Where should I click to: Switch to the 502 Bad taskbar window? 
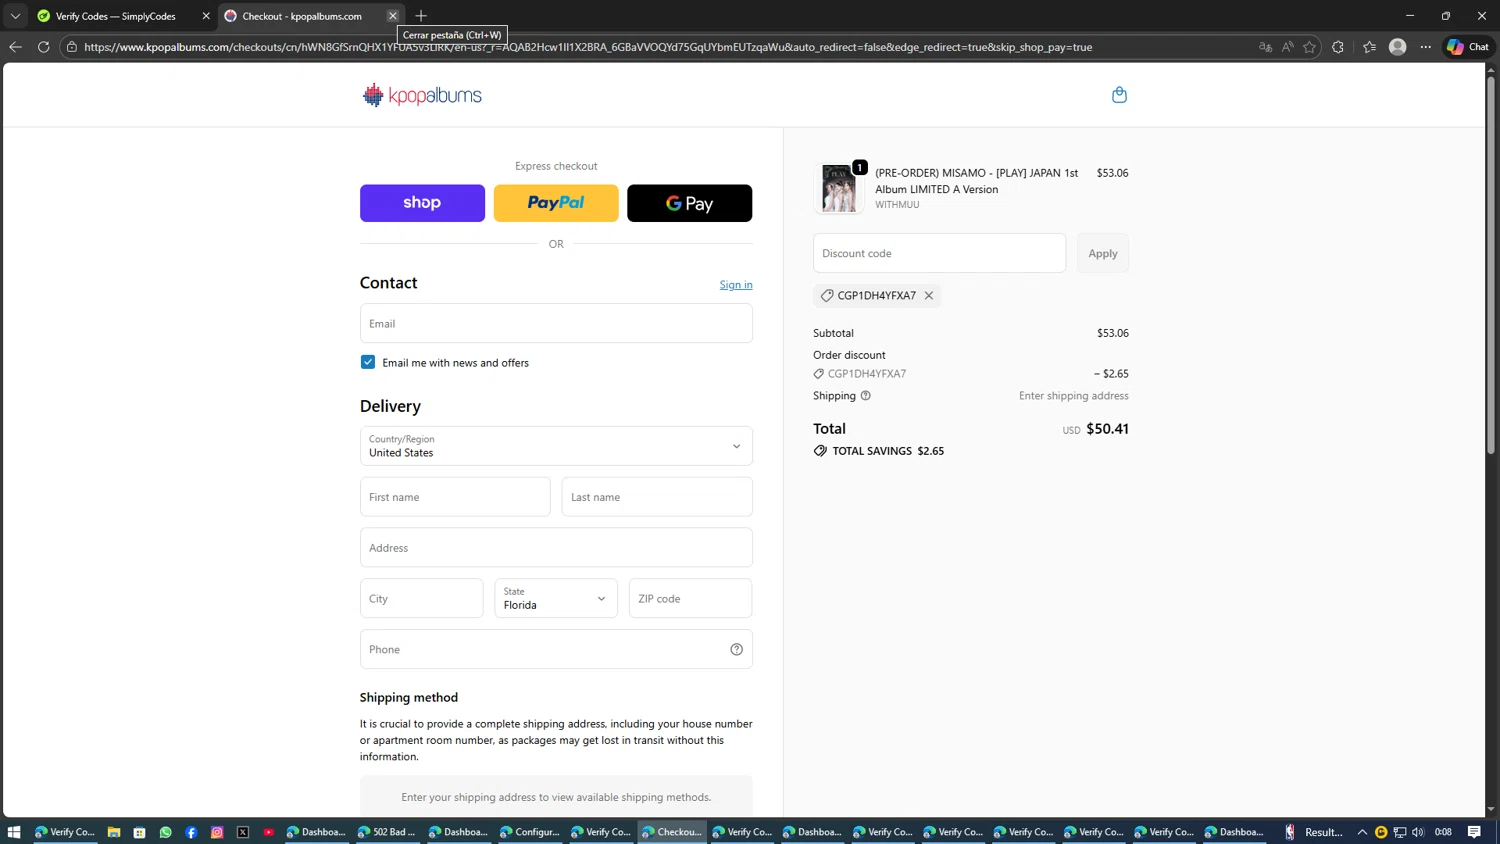point(387,832)
